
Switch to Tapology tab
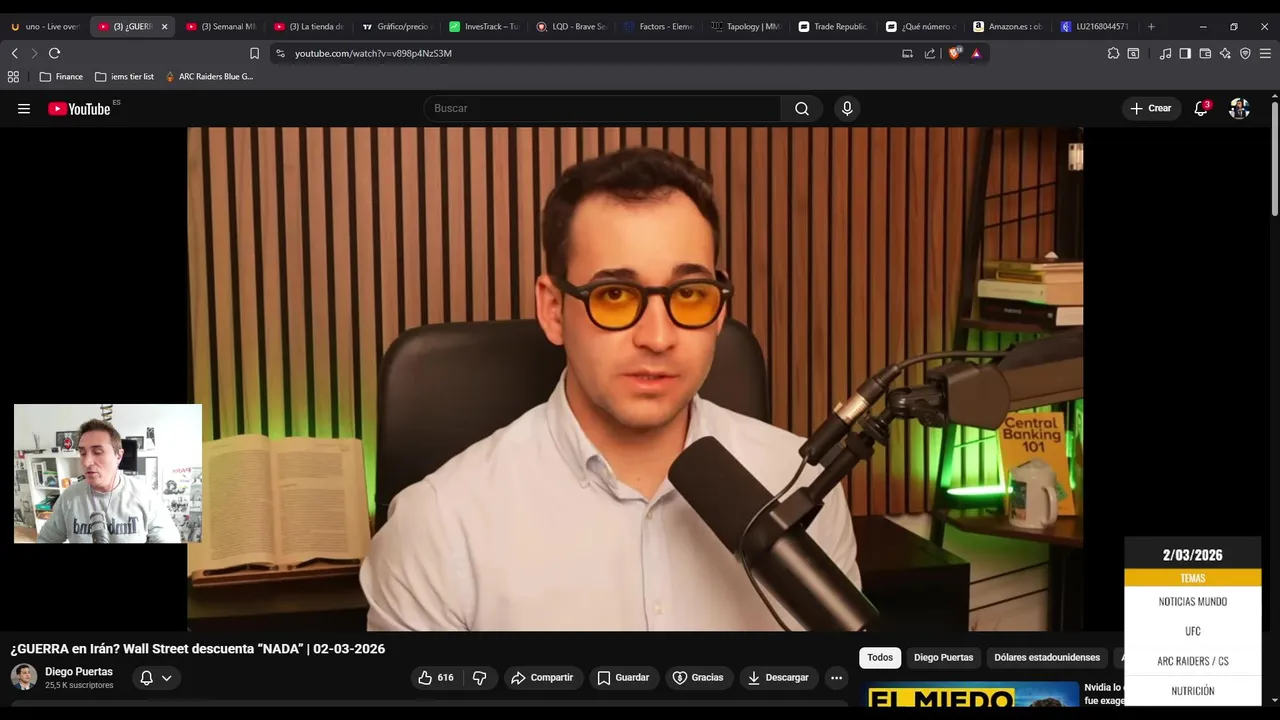click(746, 27)
